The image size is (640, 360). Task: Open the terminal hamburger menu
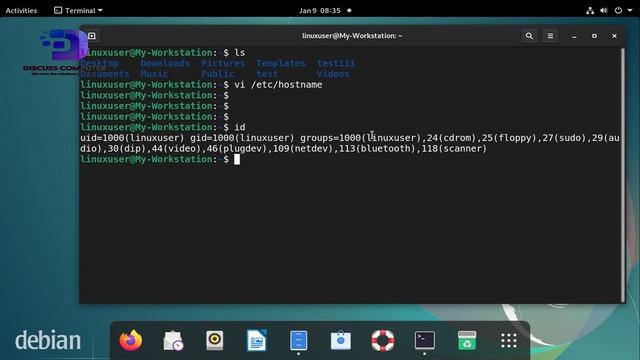point(550,36)
